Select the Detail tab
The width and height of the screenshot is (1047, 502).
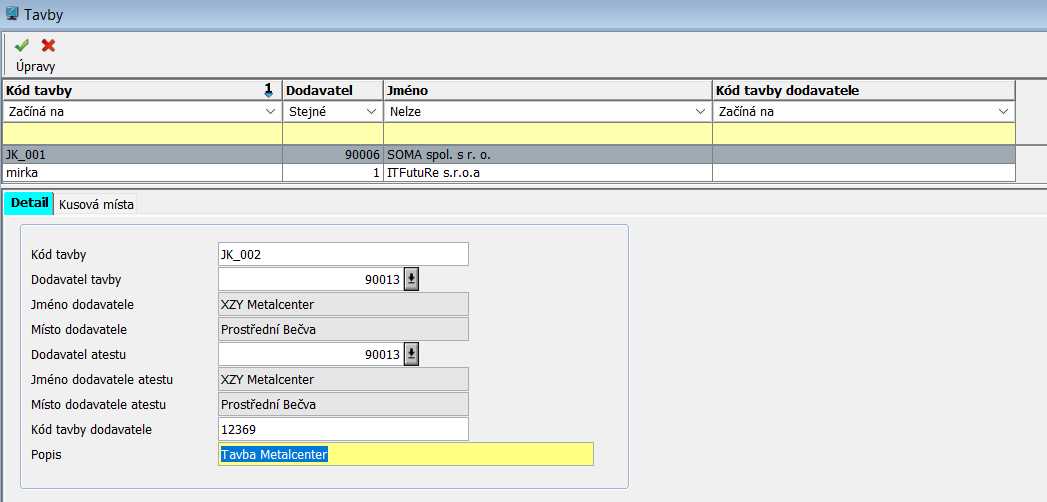click(x=29, y=203)
